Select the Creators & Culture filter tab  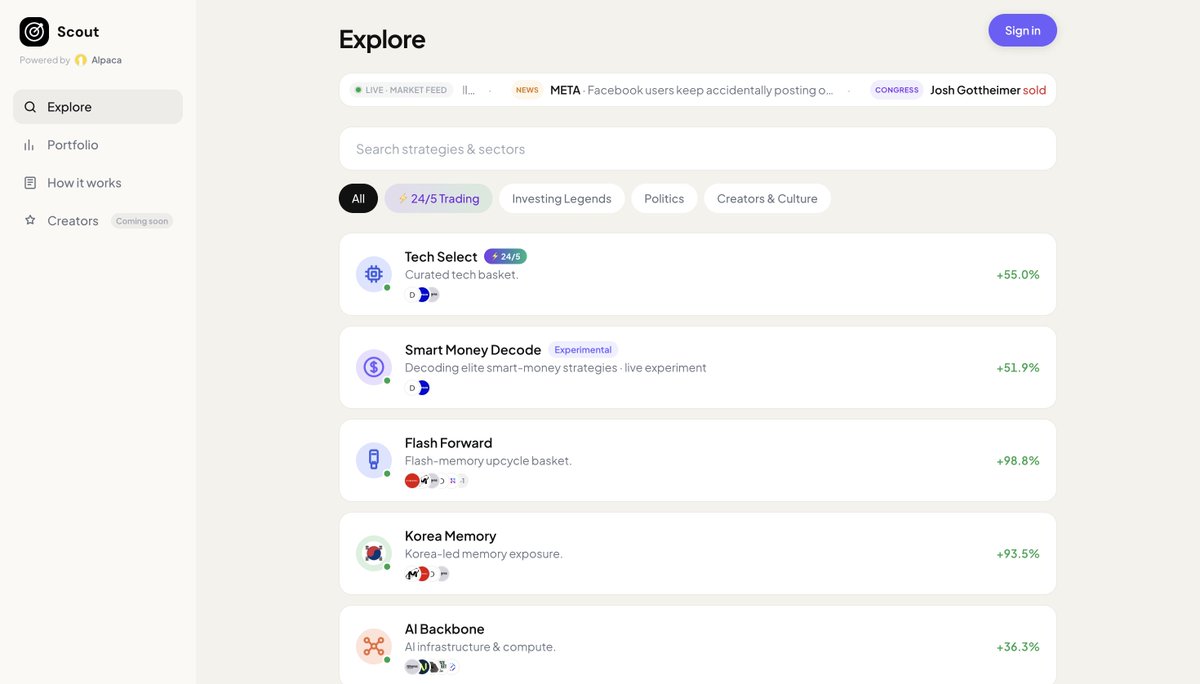767,199
